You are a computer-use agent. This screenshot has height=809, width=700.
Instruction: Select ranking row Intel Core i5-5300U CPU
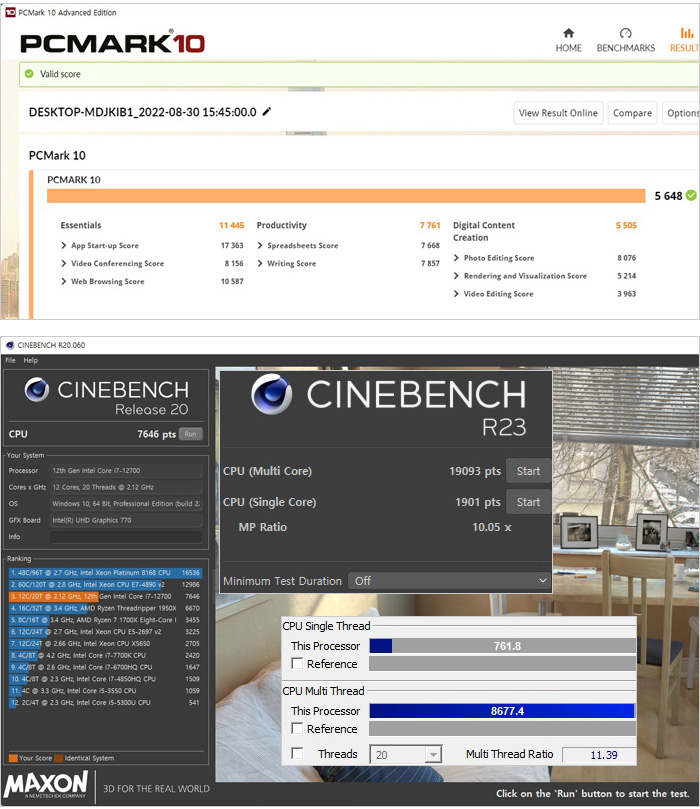105,703
